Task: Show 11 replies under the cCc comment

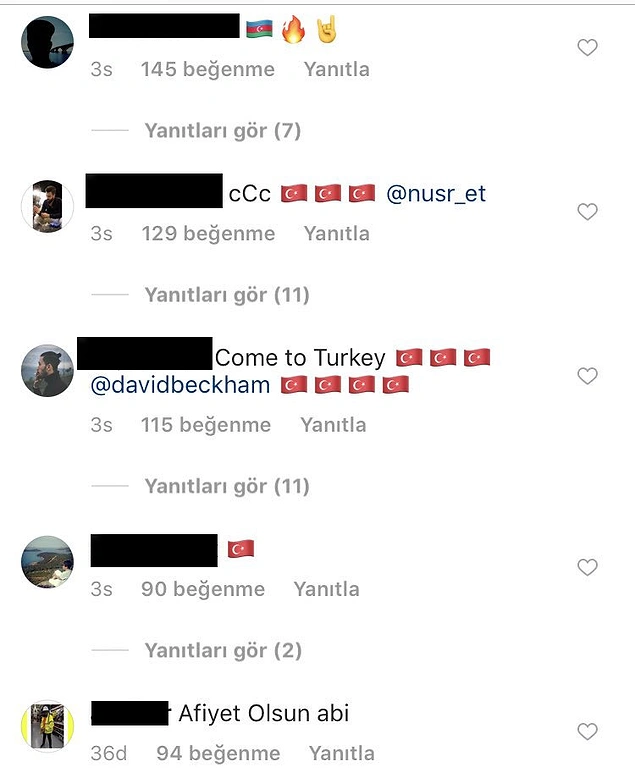Action: [227, 295]
